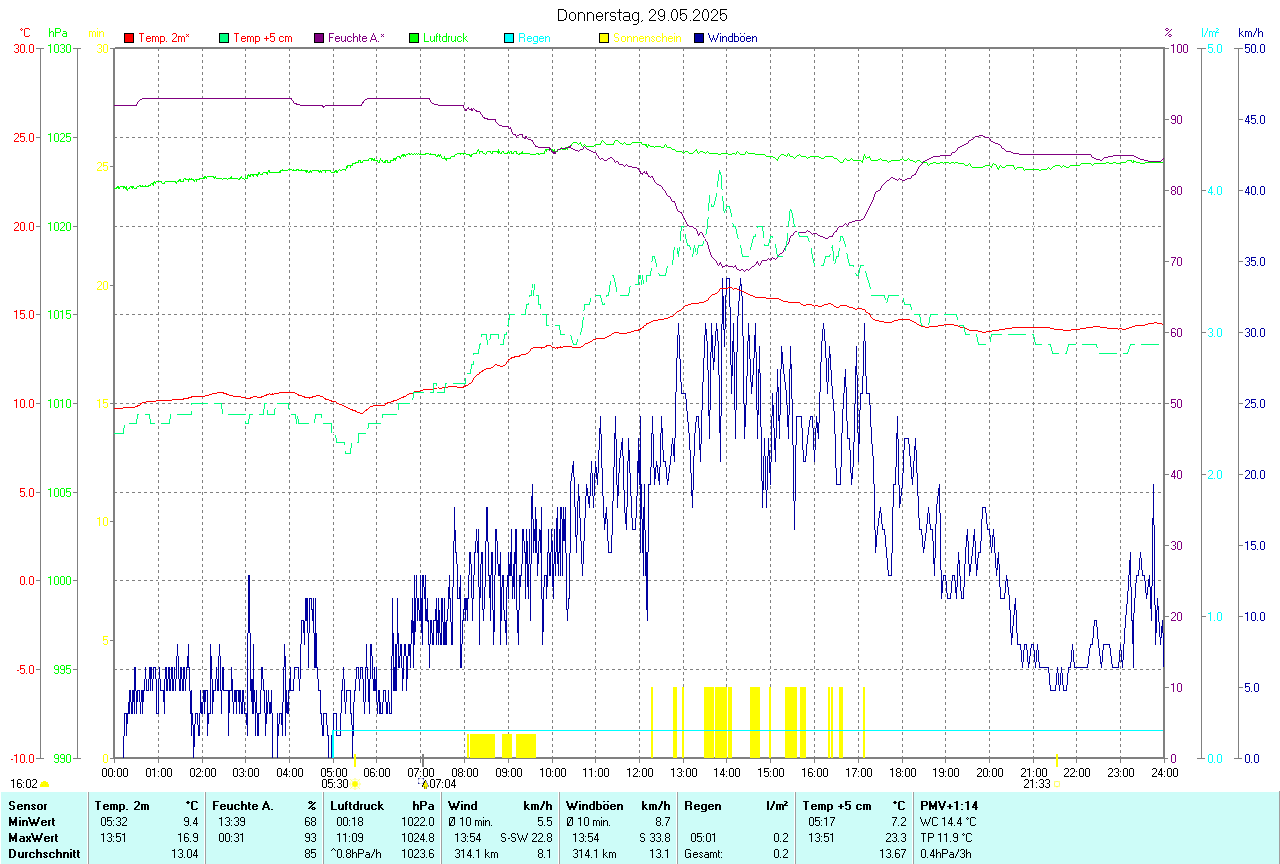Click the average pressure value '1023.6'
Image resolution: width=1280 pixels, height=864 pixels.
click(417, 854)
